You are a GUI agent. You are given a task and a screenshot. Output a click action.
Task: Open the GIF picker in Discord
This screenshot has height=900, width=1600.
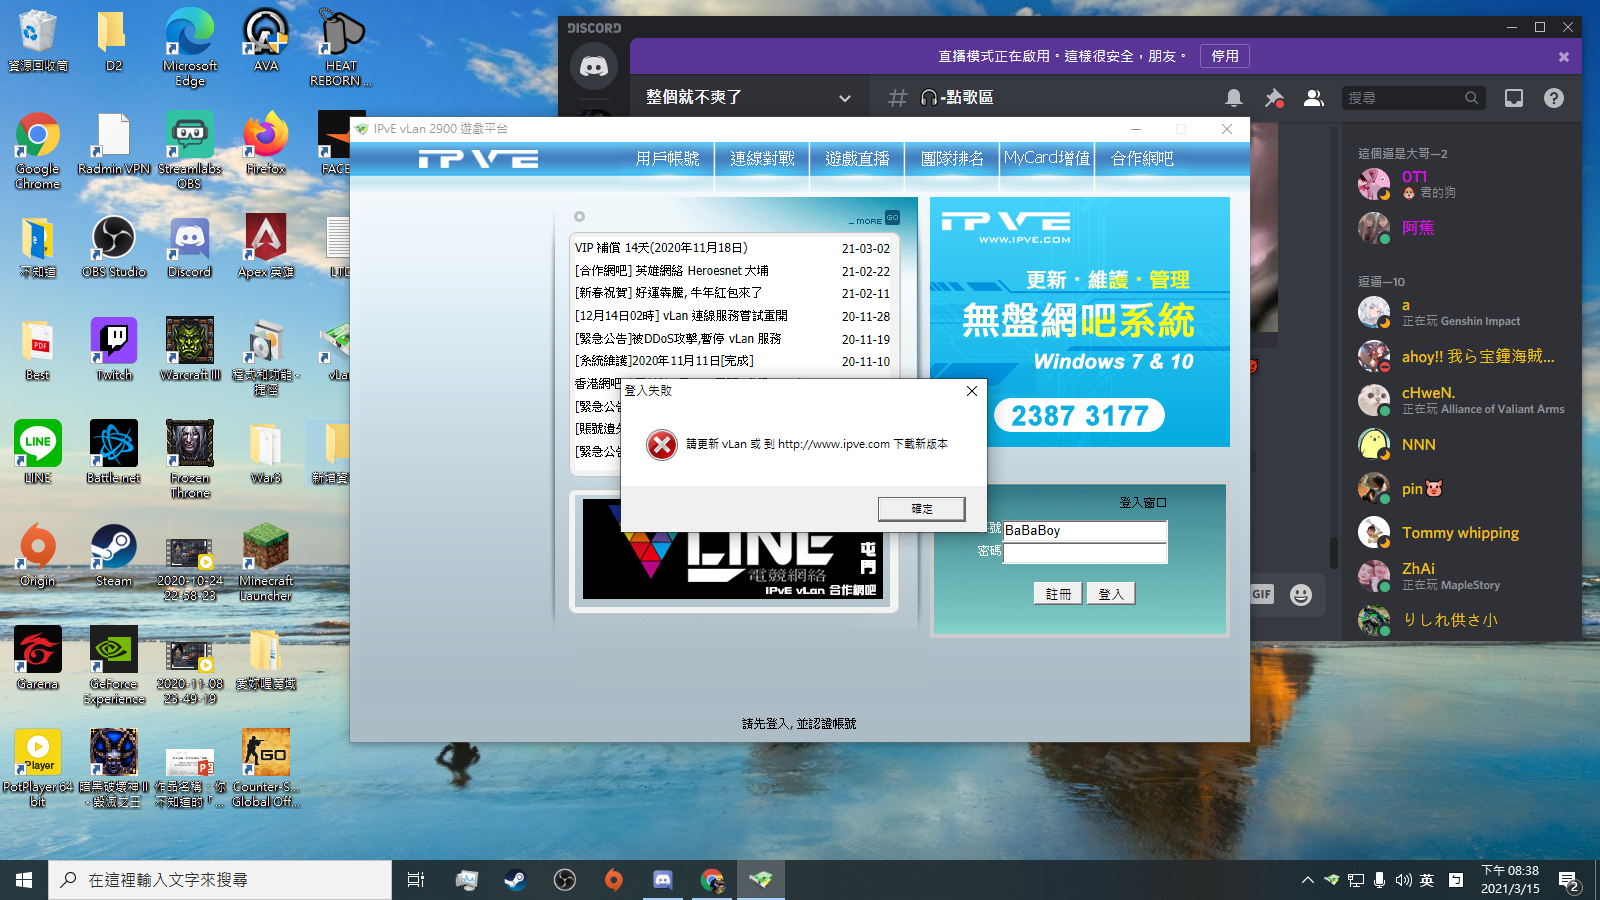click(1262, 594)
